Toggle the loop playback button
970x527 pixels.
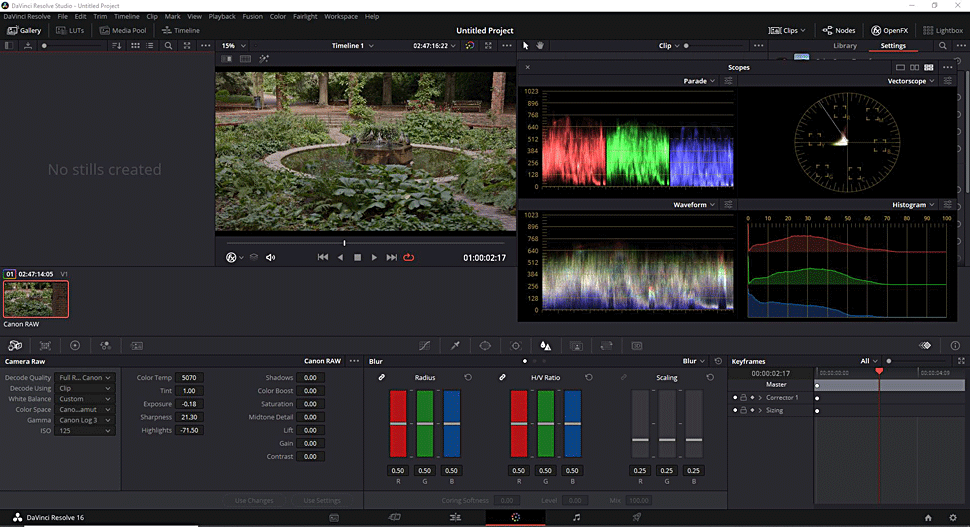tap(409, 257)
